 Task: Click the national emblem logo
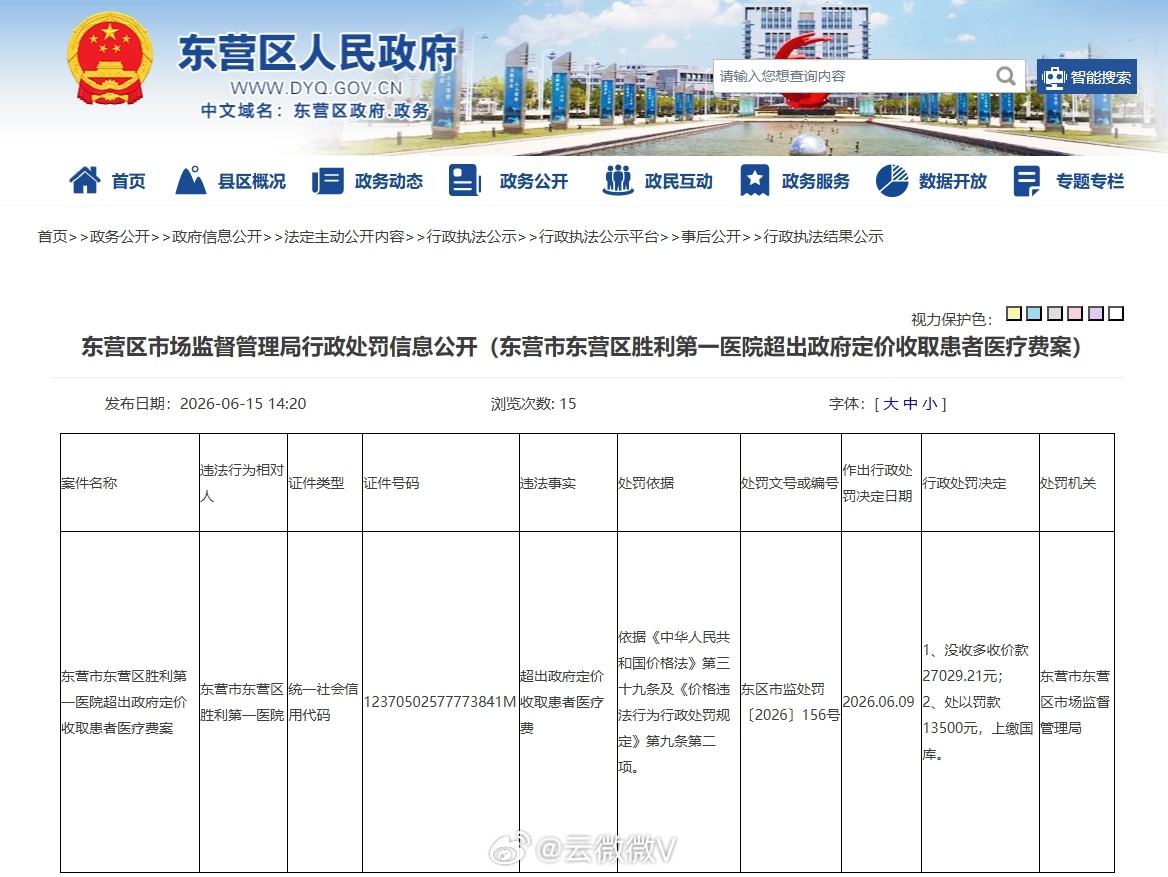click(x=110, y=59)
